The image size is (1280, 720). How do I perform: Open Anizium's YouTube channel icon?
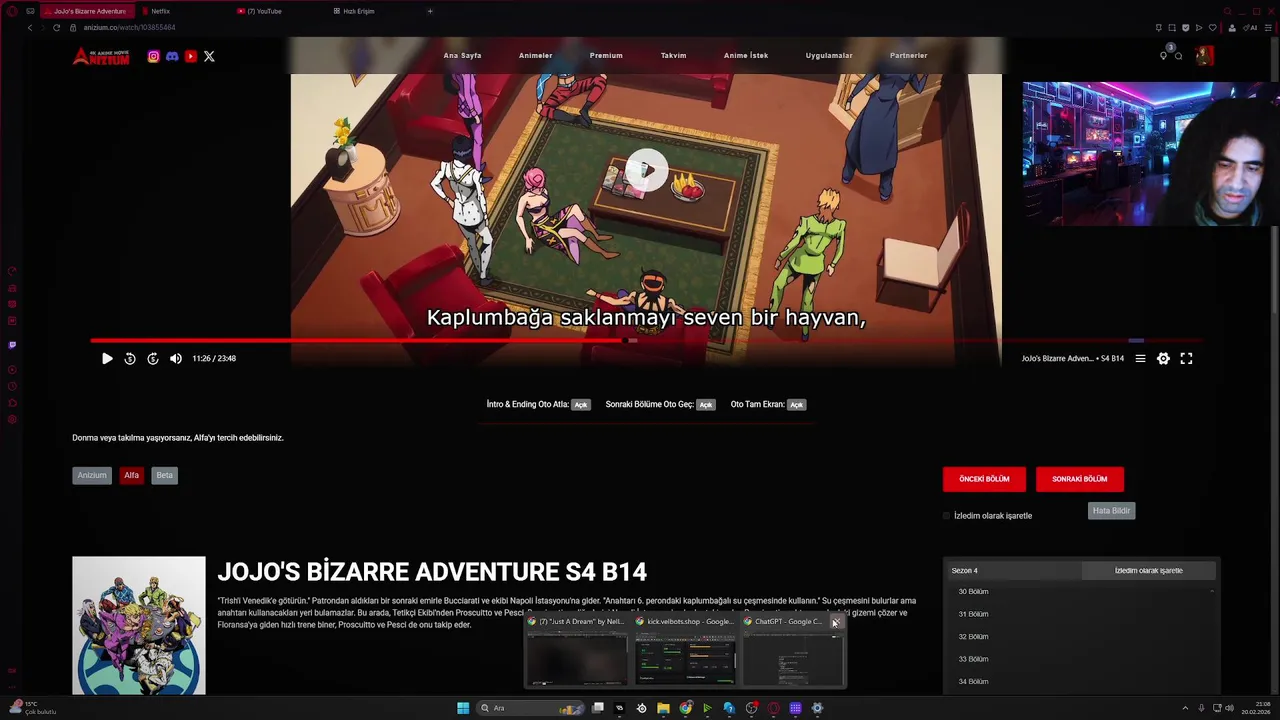(191, 56)
